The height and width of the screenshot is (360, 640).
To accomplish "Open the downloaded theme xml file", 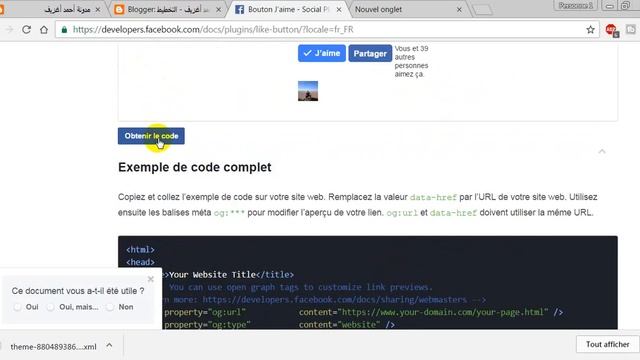I will point(53,347).
